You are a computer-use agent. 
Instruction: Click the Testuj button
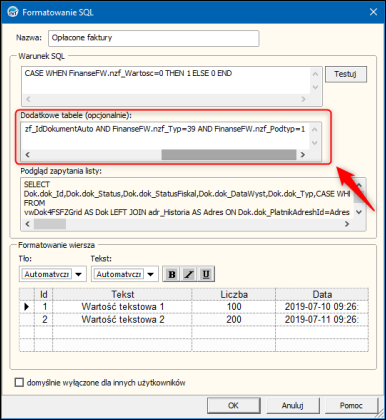pos(346,74)
